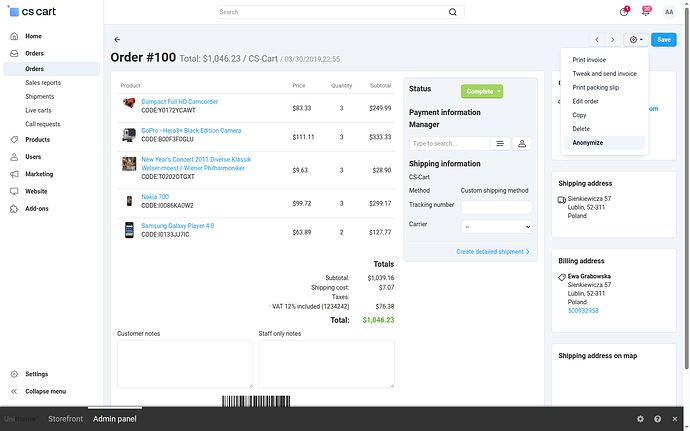Open Sales reports in the sidebar
Screen dimensions: 690x431
coord(43,83)
